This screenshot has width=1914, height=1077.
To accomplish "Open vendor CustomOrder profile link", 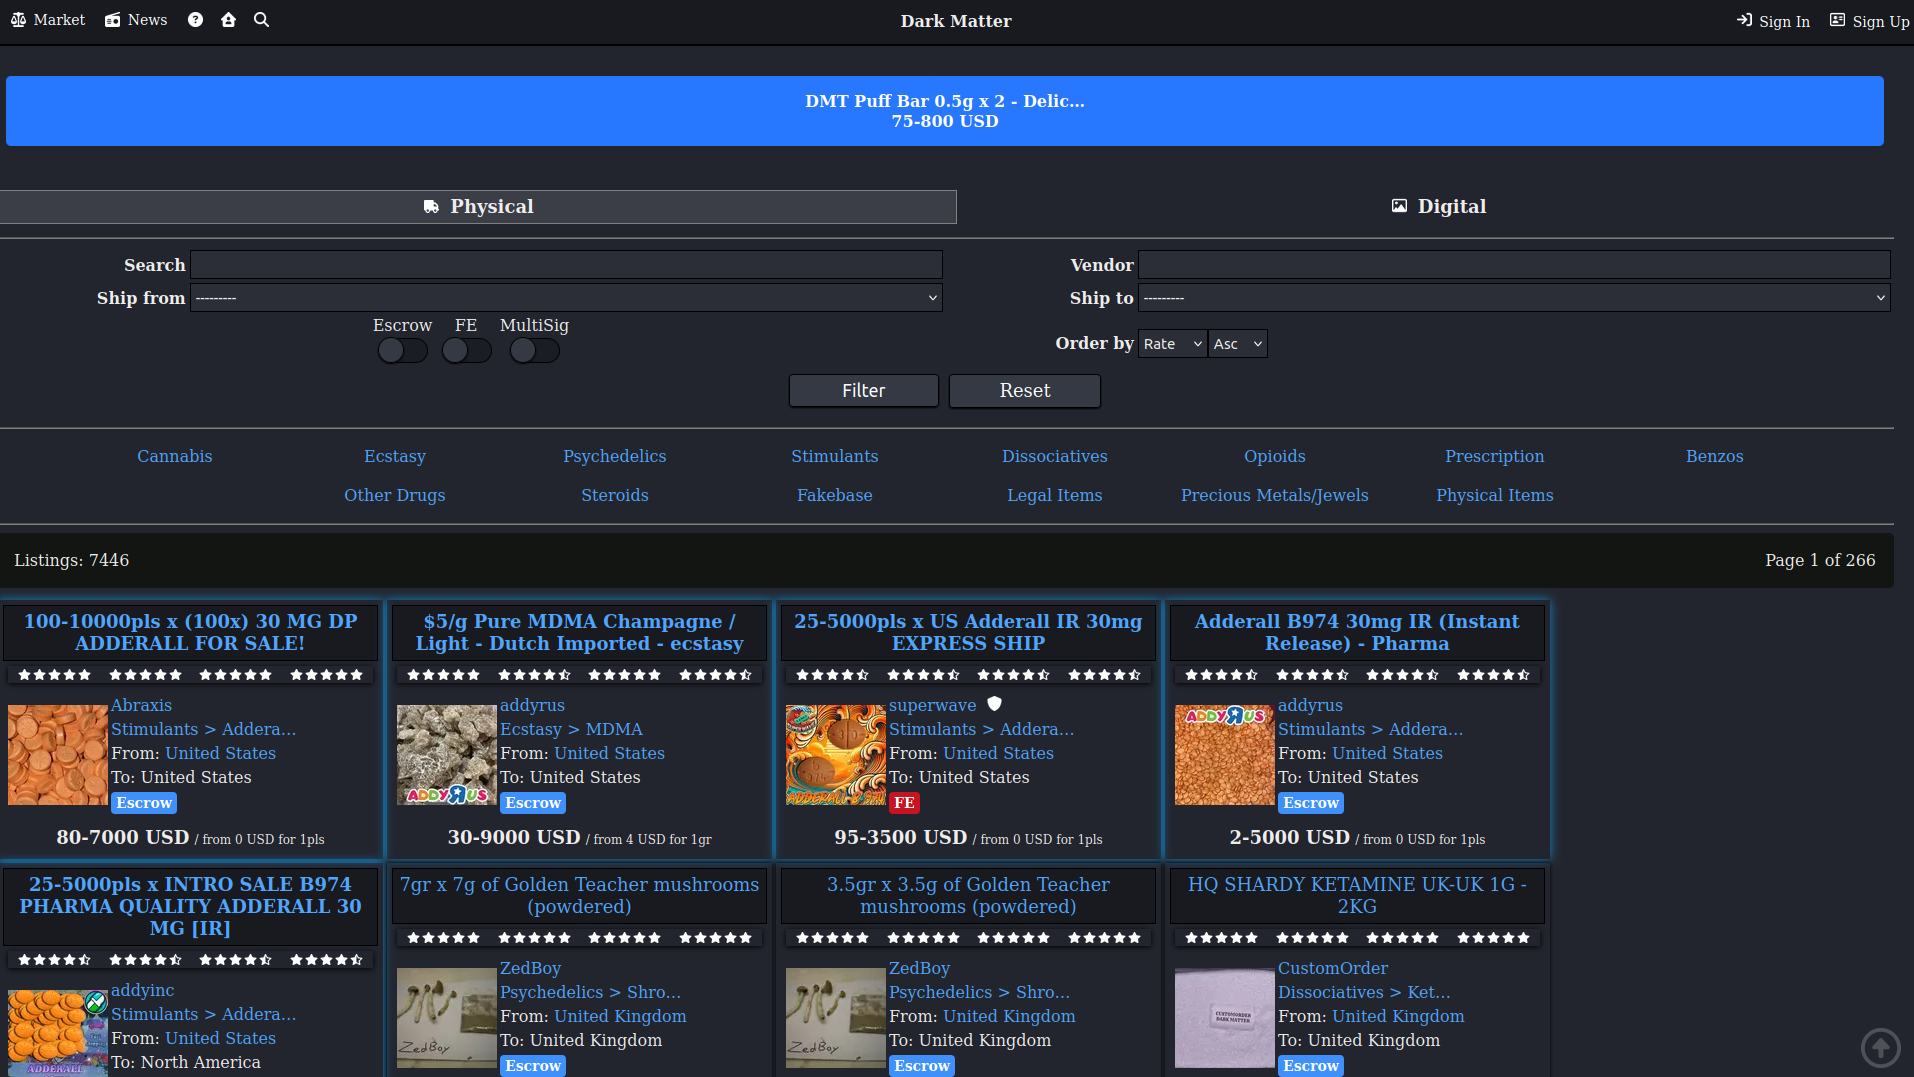I will point(1333,968).
